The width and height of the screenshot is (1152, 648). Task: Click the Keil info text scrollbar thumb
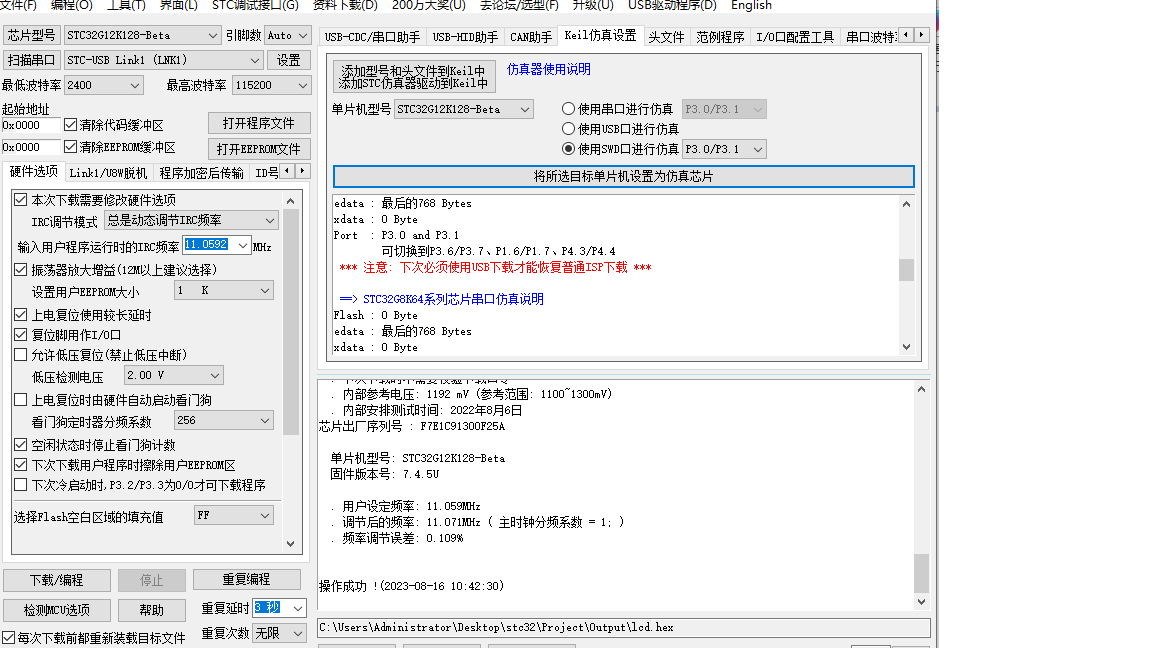pyautogui.click(x=907, y=270)
